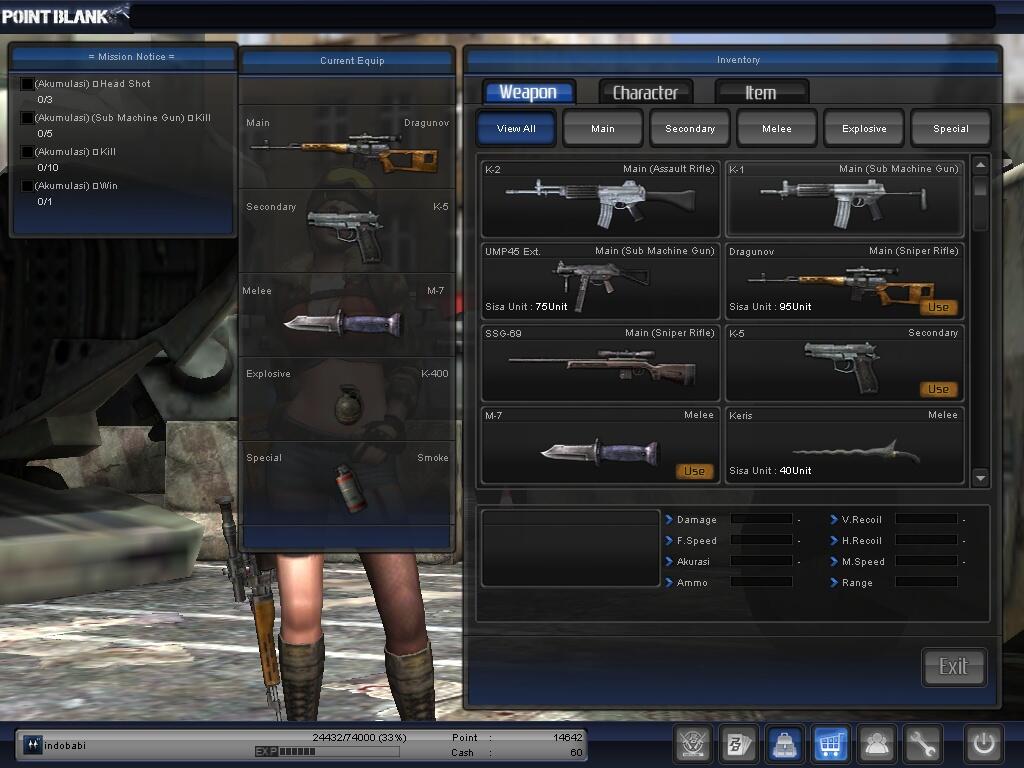Open the PB mission cards icon
The height and width of the screenshot is (768, 1024).
(739, 744)
